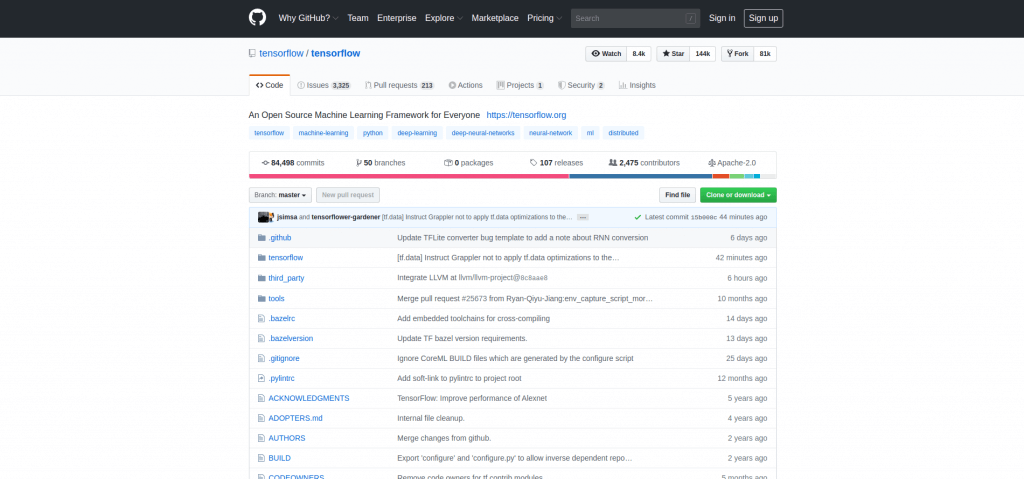Click the Find file button
Screen dimensions: 1024x479
tap(677, 195)
